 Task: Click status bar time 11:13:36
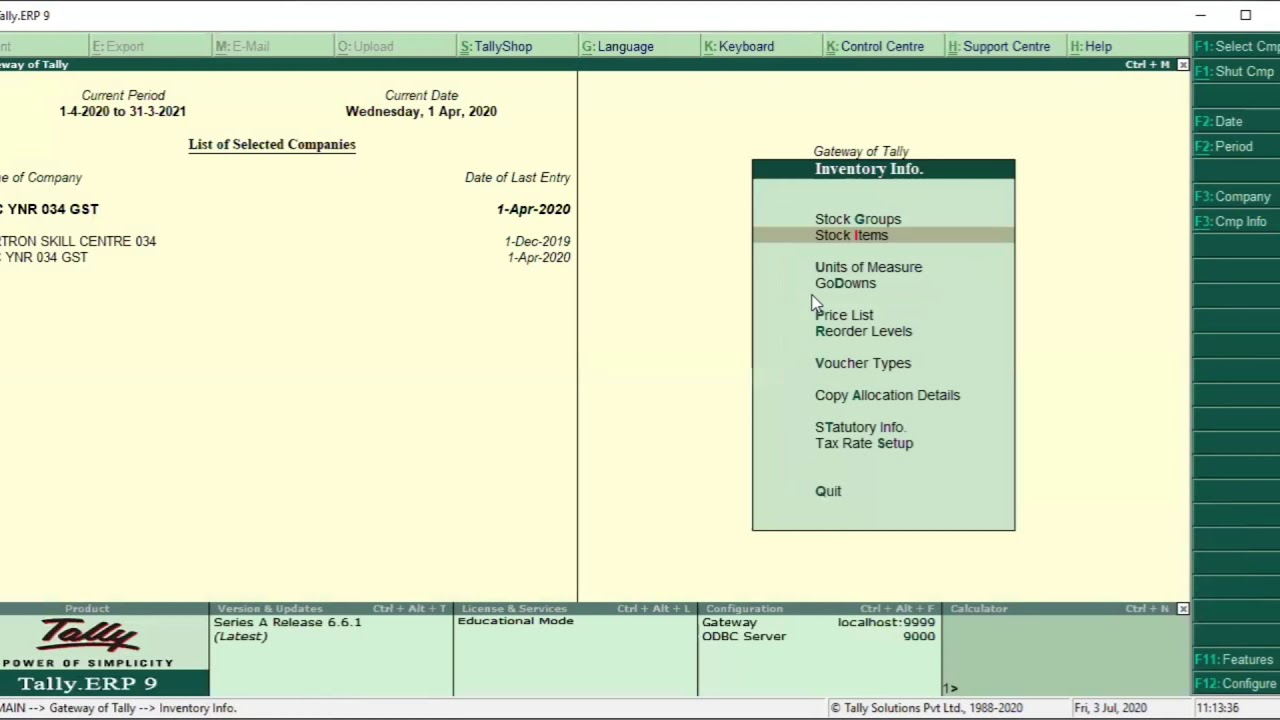(x=1218, y=708)
